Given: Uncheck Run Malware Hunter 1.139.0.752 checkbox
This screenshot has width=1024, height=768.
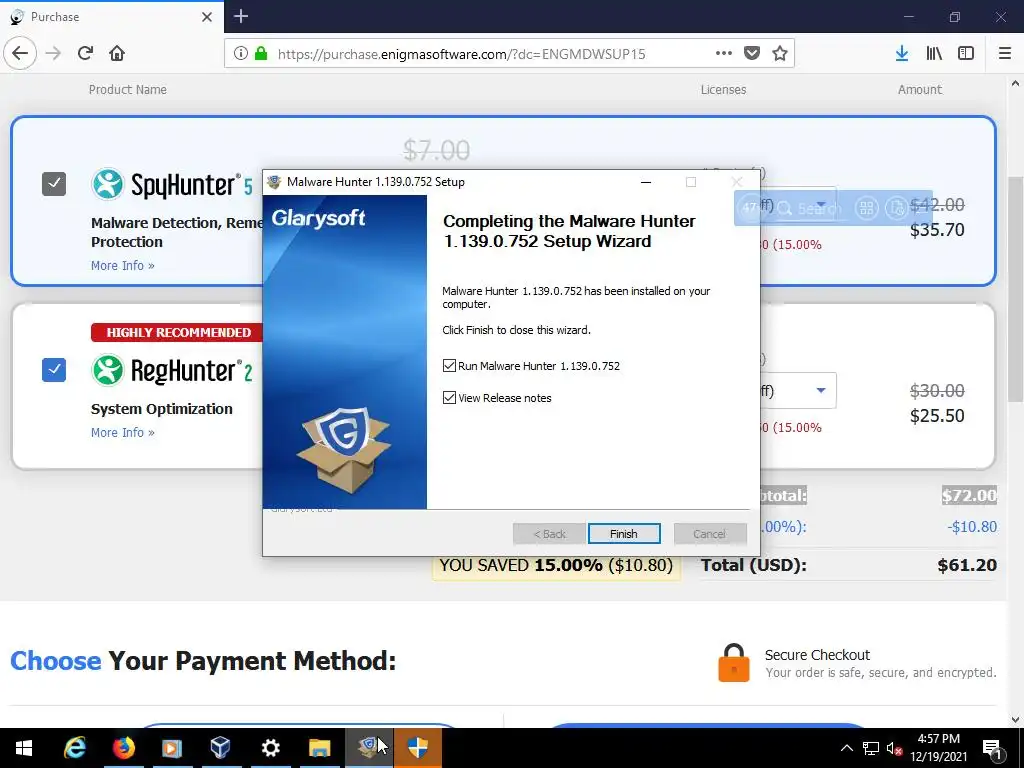Looking at the screenshot, I should tap(449, 366).
